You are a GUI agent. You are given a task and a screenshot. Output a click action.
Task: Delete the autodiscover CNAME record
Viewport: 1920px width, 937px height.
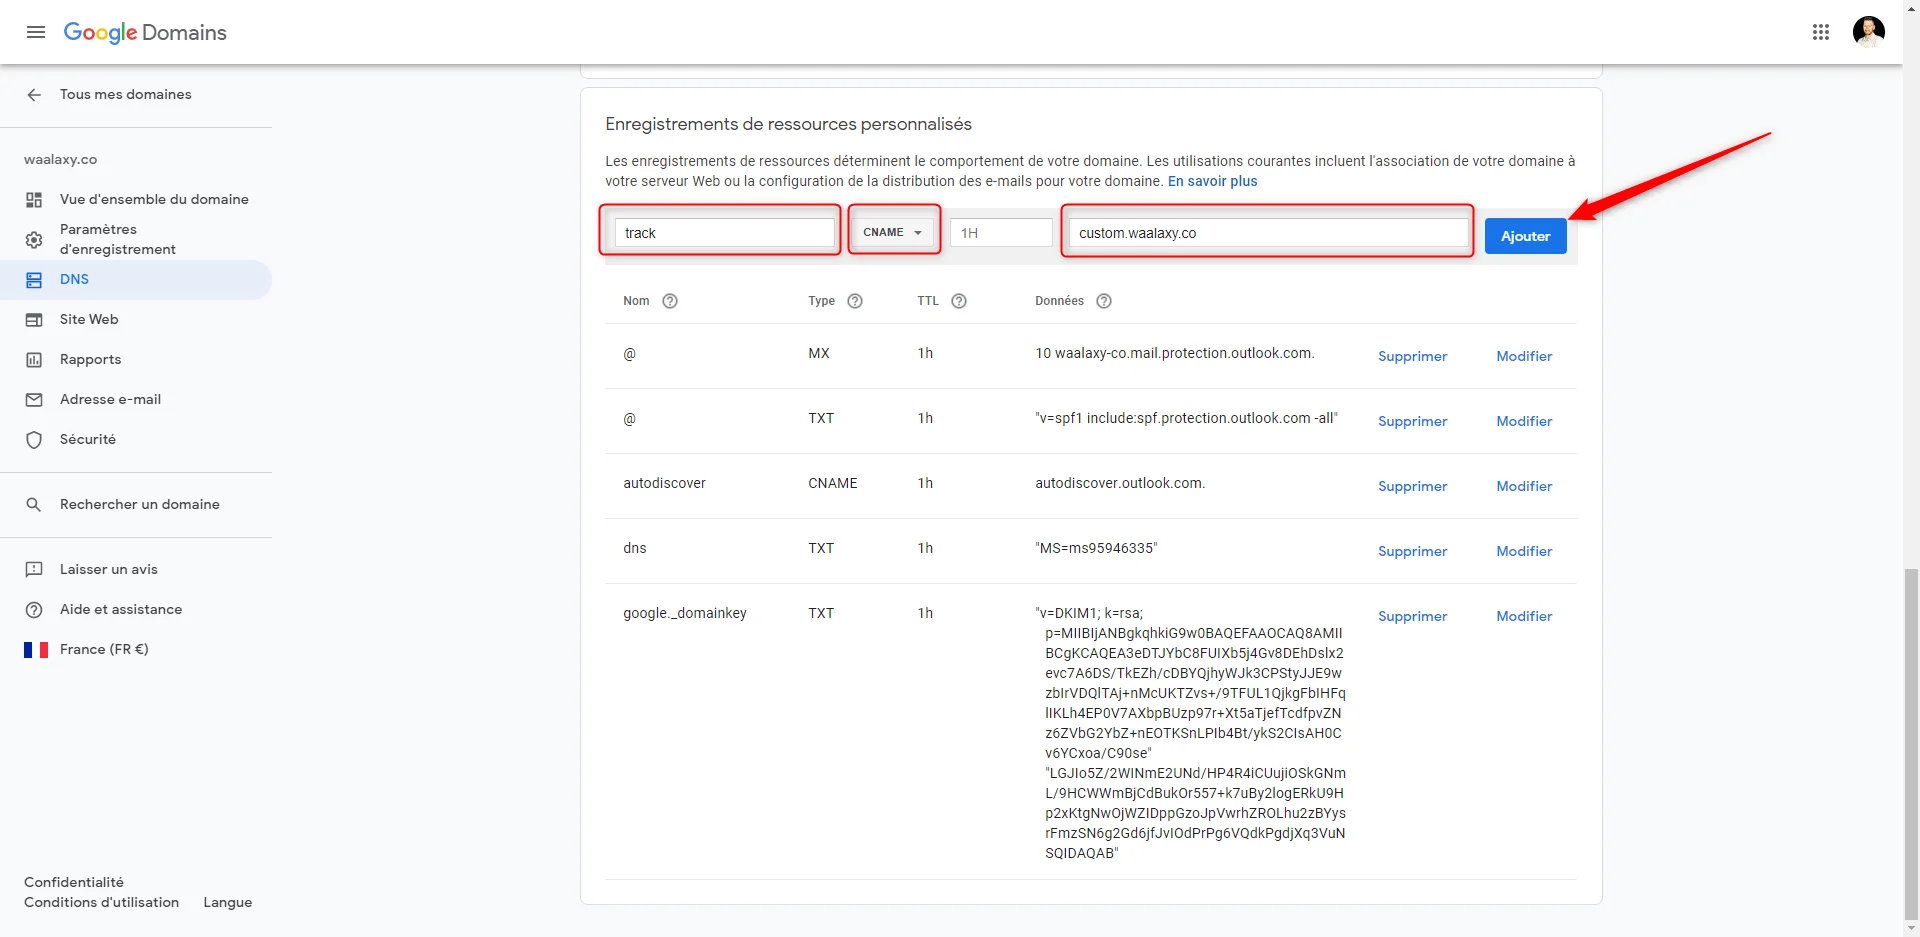click(x=1412, y=486)
